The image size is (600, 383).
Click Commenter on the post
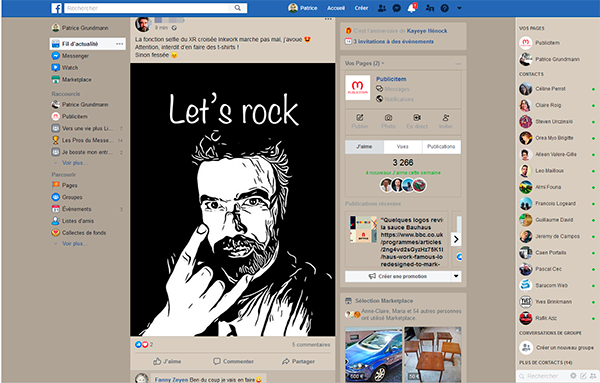233,361
